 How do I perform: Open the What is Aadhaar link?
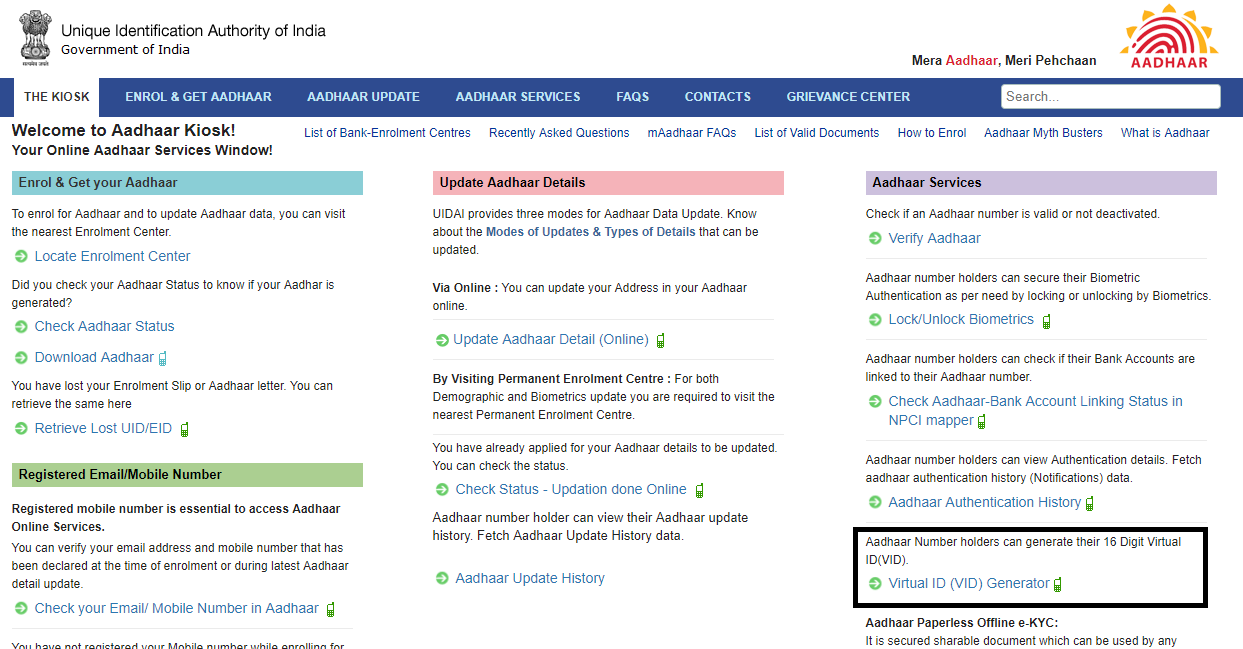1164,132
